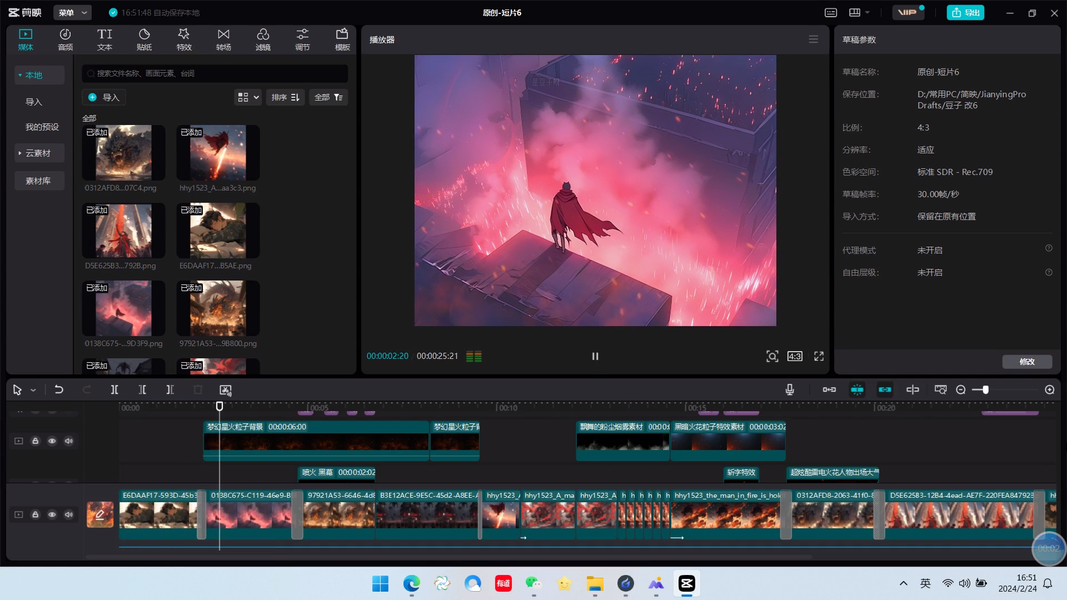Select 我的预设 in the sidebar
This screenshot has width=1067, height=600.
pos(42,127)
